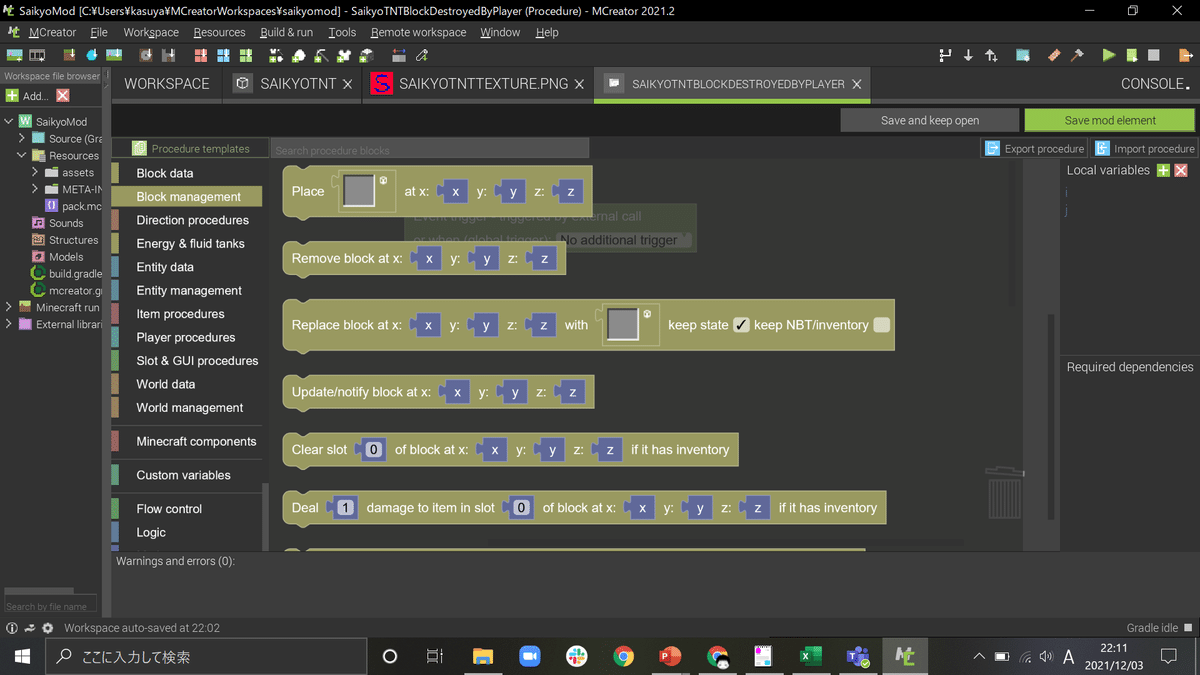The width and height of the screenshot is (1200, 675).
Task: Open the Procedure templates panel
Action: [190, 147]
